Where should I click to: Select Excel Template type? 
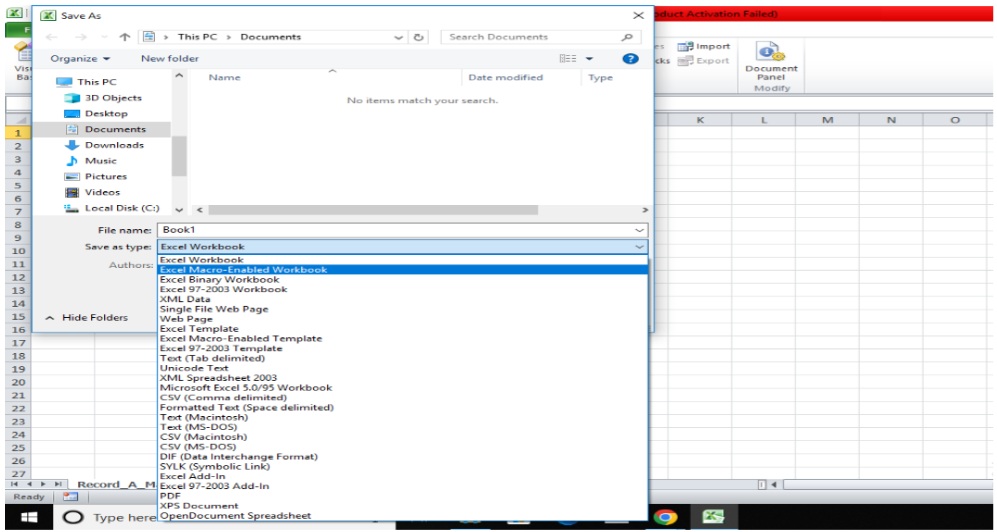[x=402, y=329]
